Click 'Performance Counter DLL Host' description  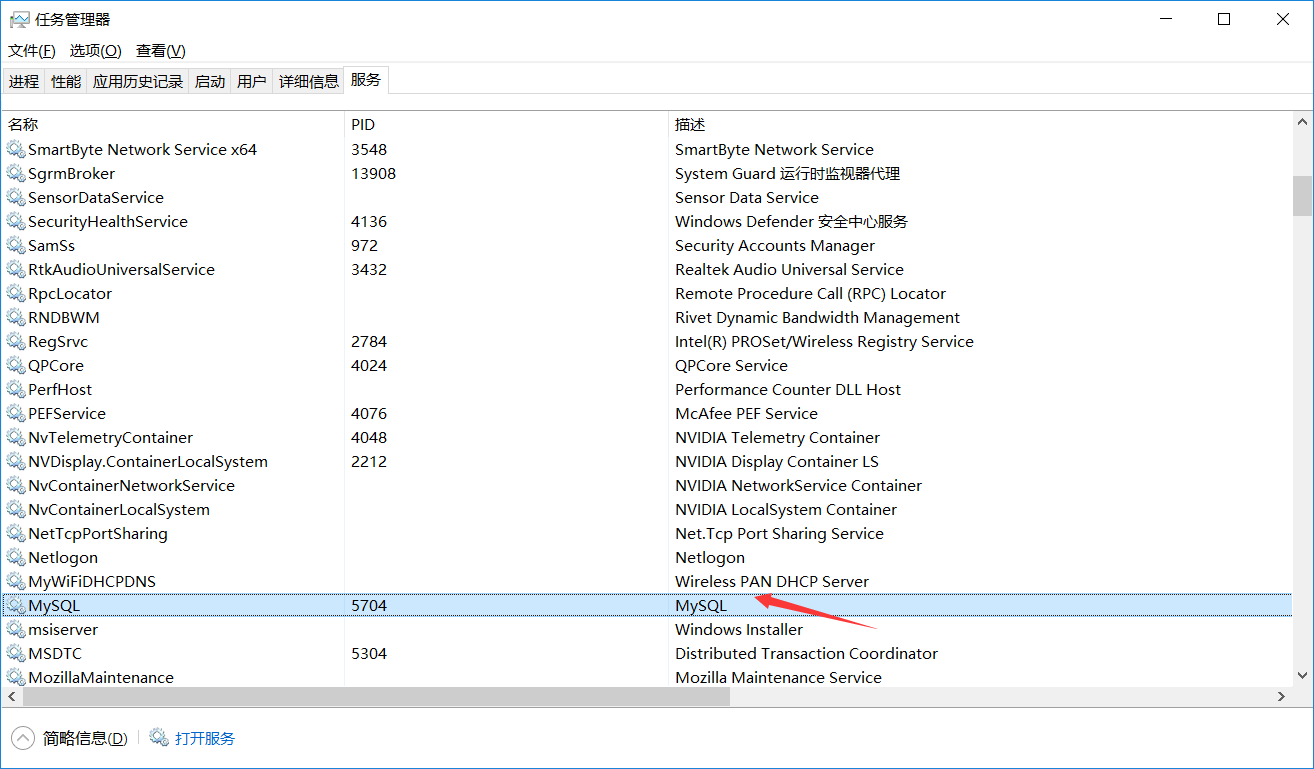(788, 390)
